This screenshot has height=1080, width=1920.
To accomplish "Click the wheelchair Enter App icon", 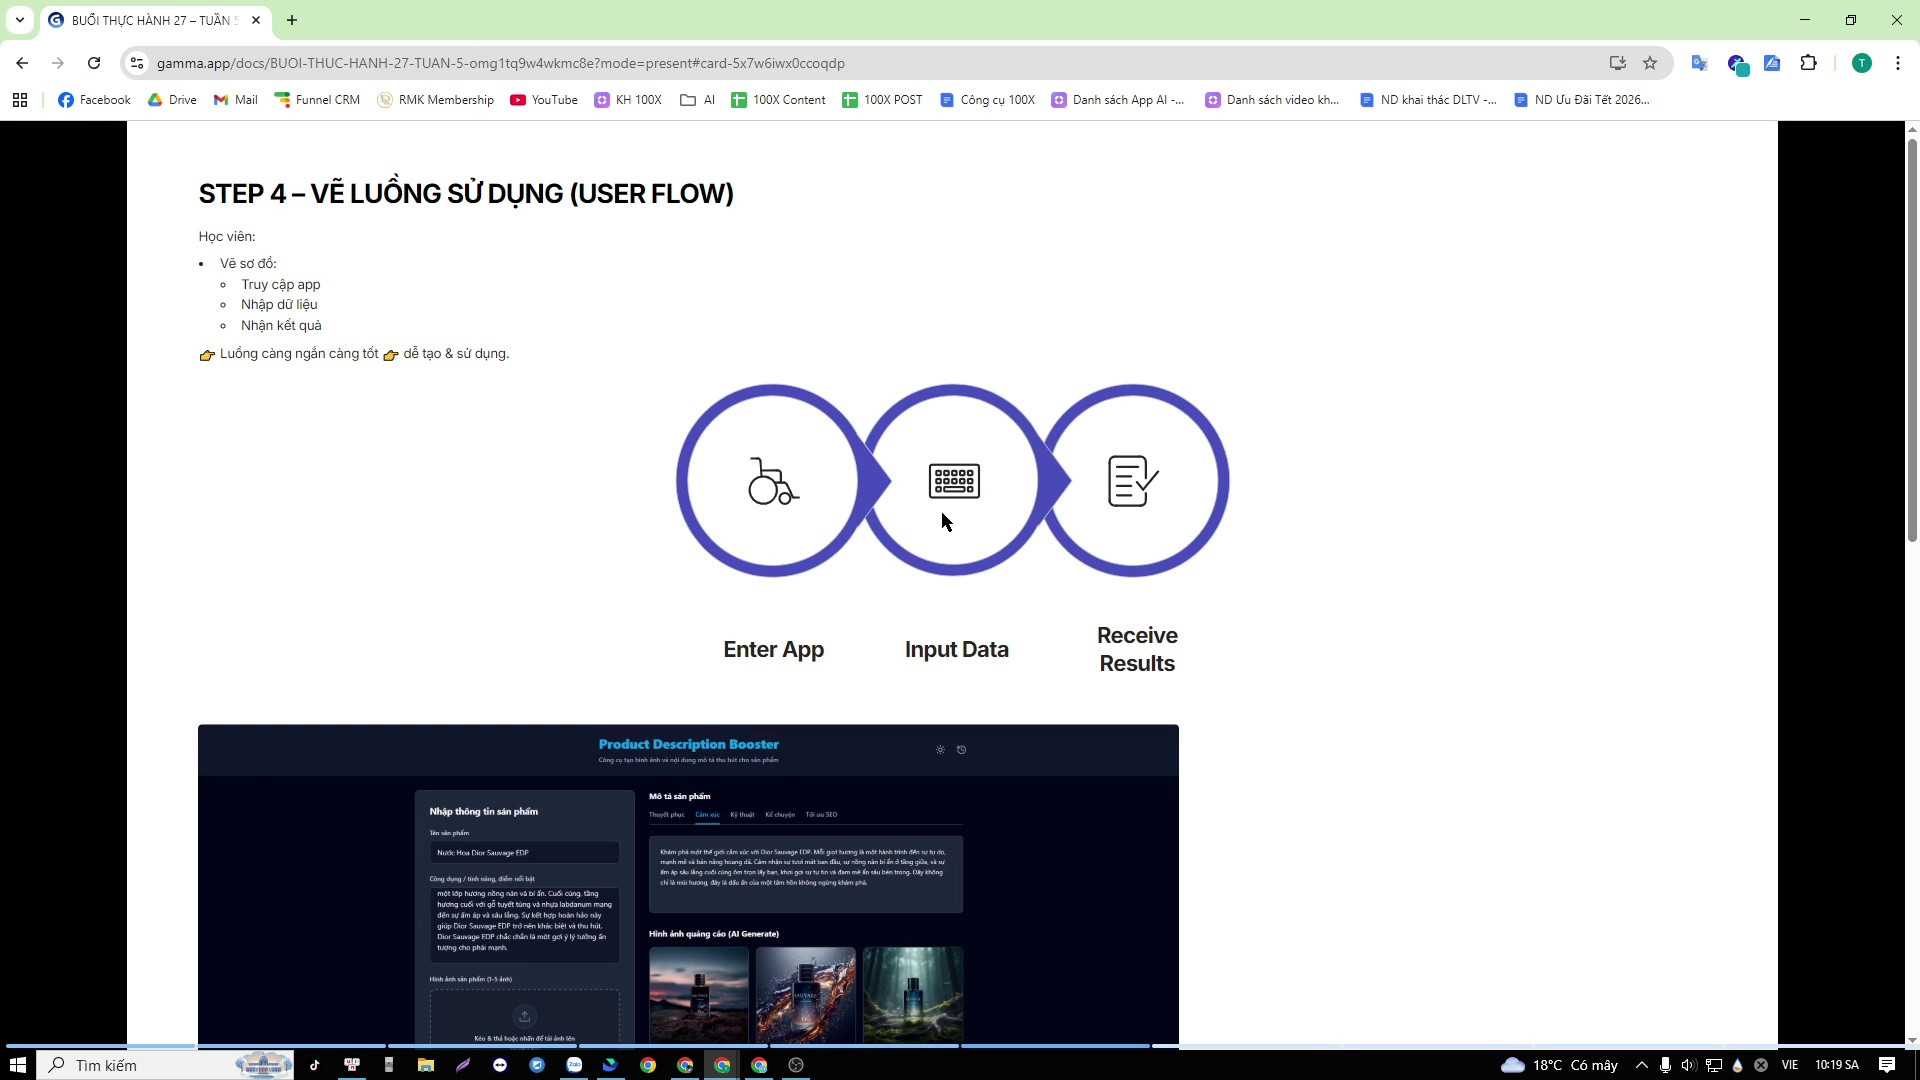I will click(x=773, y=481).
